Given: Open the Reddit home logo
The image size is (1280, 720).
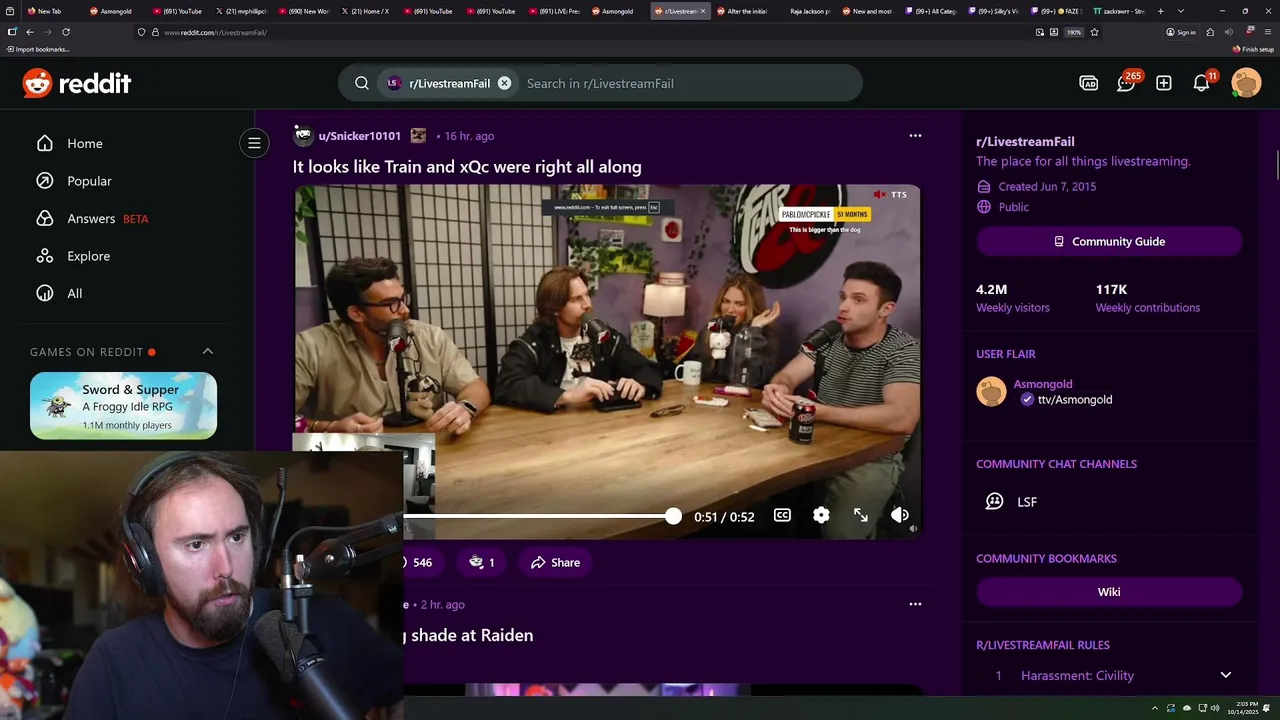Looking at the screenshot, I should coord(77,83).
